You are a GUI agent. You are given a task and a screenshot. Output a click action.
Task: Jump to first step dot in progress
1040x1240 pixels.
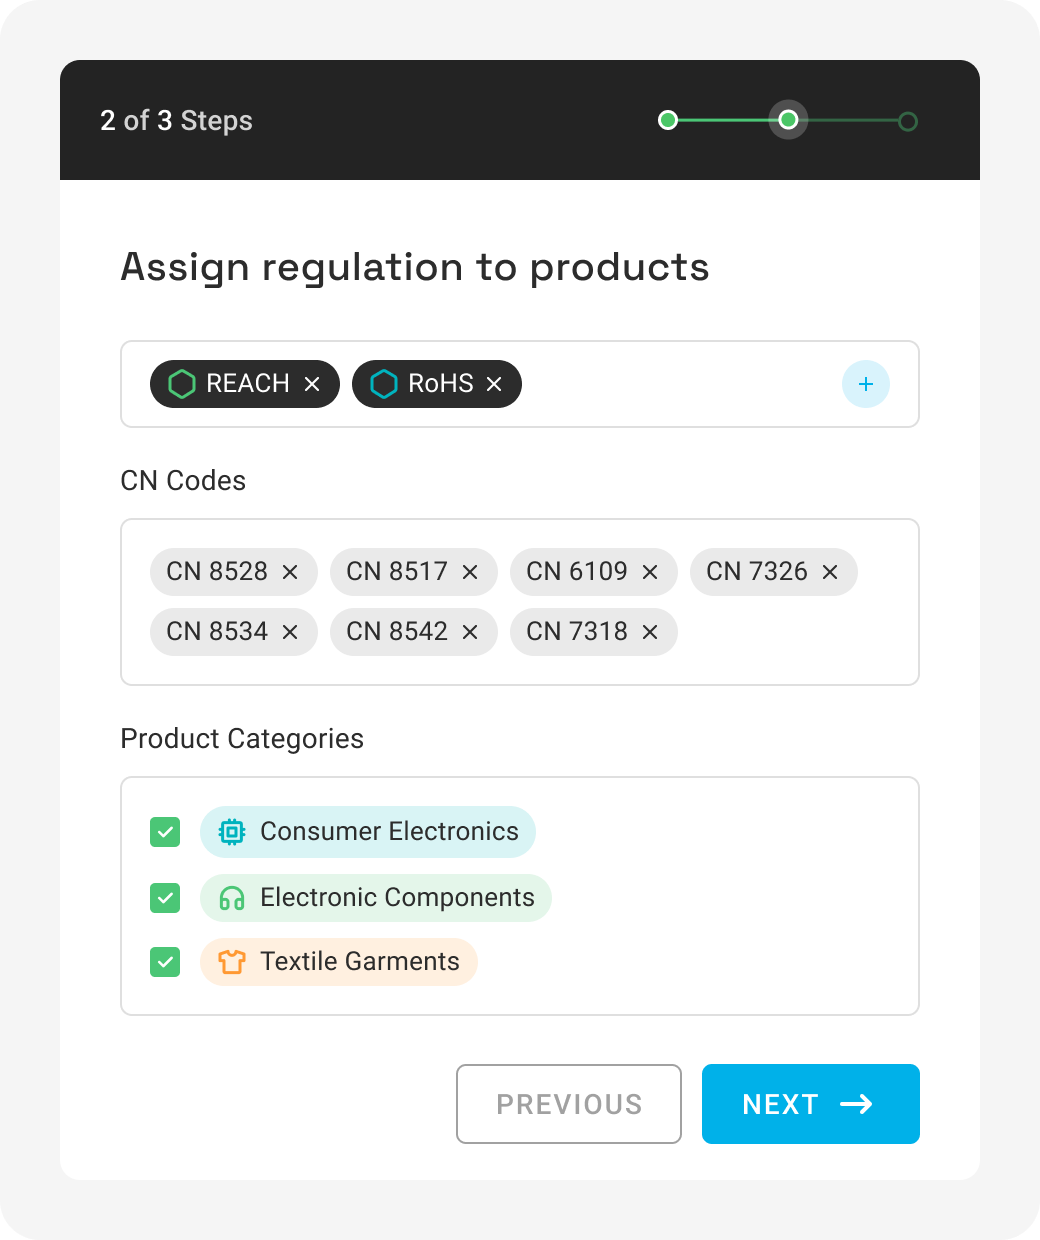point(668,121)
